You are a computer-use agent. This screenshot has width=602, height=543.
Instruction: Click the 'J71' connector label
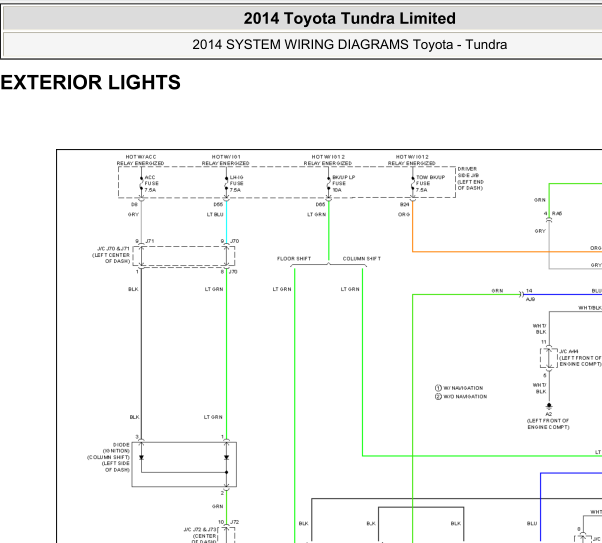[x=150, y=241]
